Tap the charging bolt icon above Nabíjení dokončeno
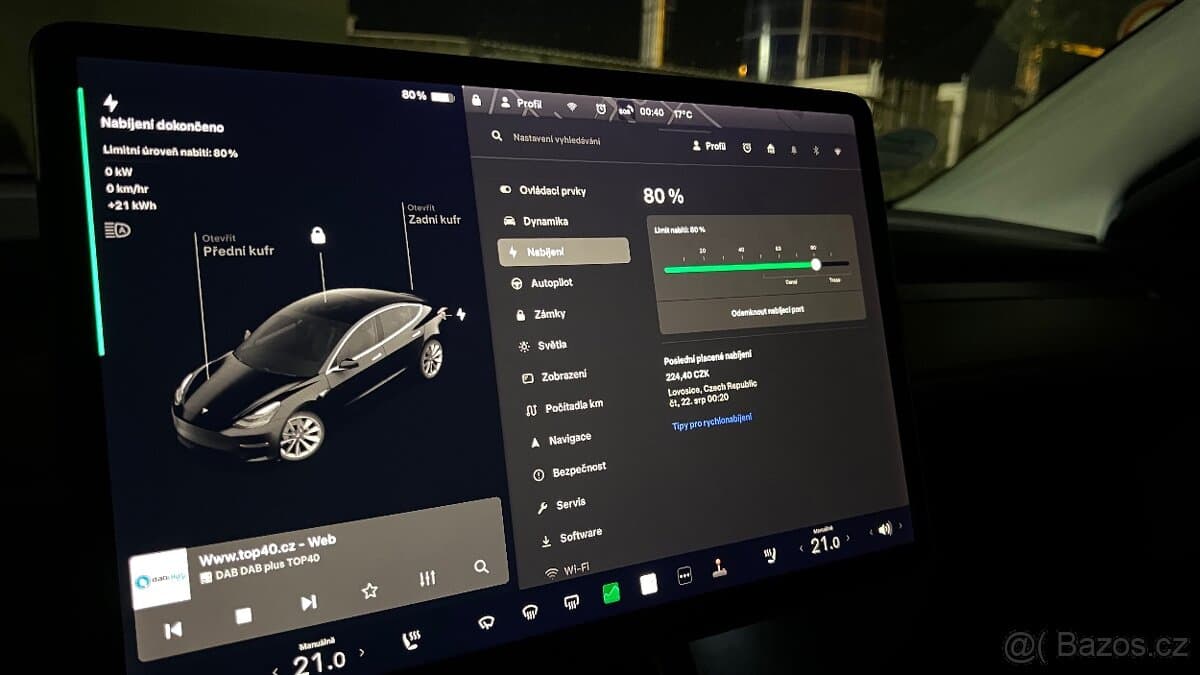The height and width of the screenshot is (675, 1200). [x=110, y=103]
